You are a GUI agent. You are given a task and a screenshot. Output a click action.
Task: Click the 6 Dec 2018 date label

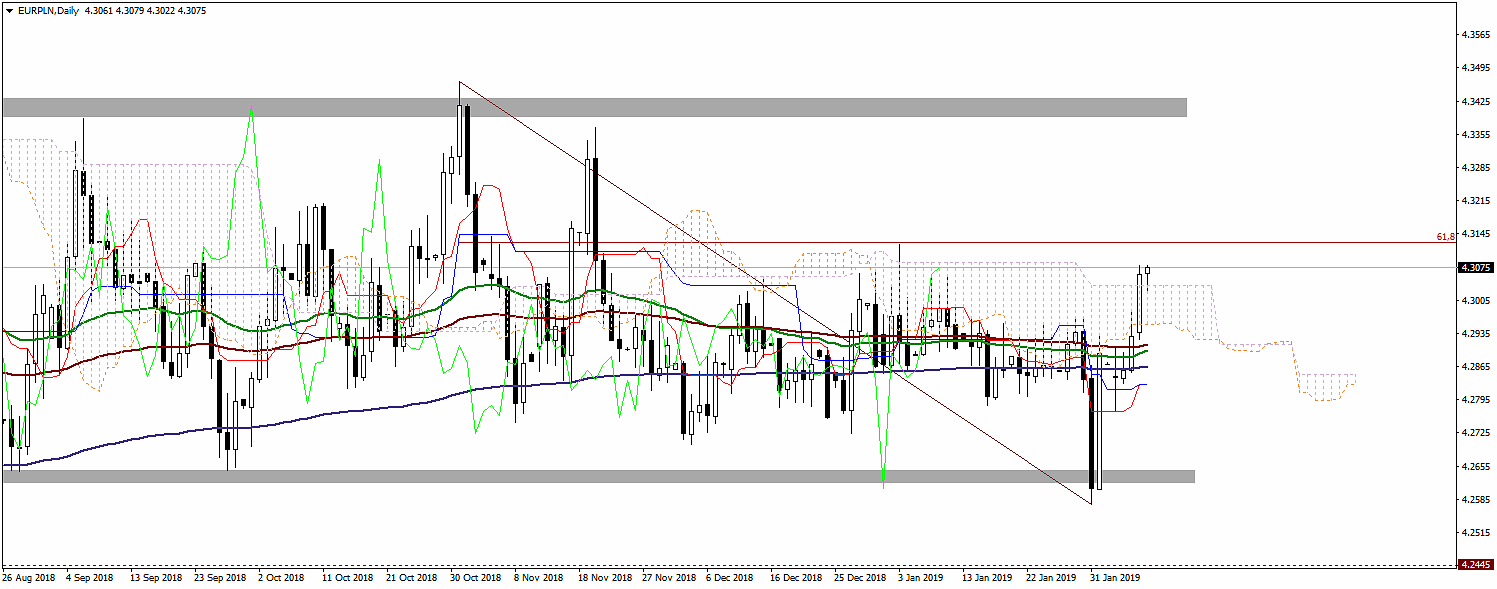(x=730, y=578)
